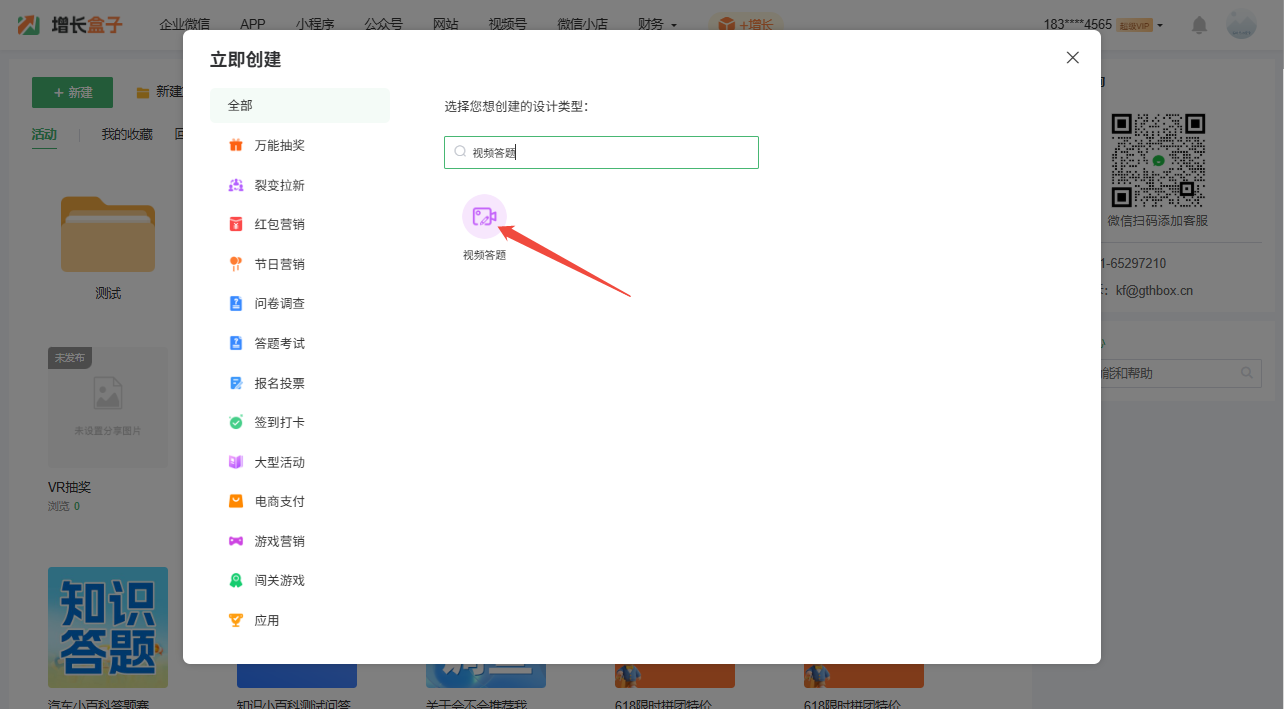This screenshot has height=709, width=1284.
Task: Click notification bell icon
Action: coord(1199,25)
